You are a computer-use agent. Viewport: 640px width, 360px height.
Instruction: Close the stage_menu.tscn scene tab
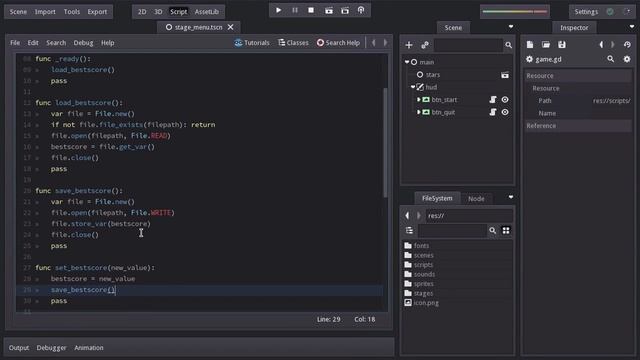coord(230,27)
